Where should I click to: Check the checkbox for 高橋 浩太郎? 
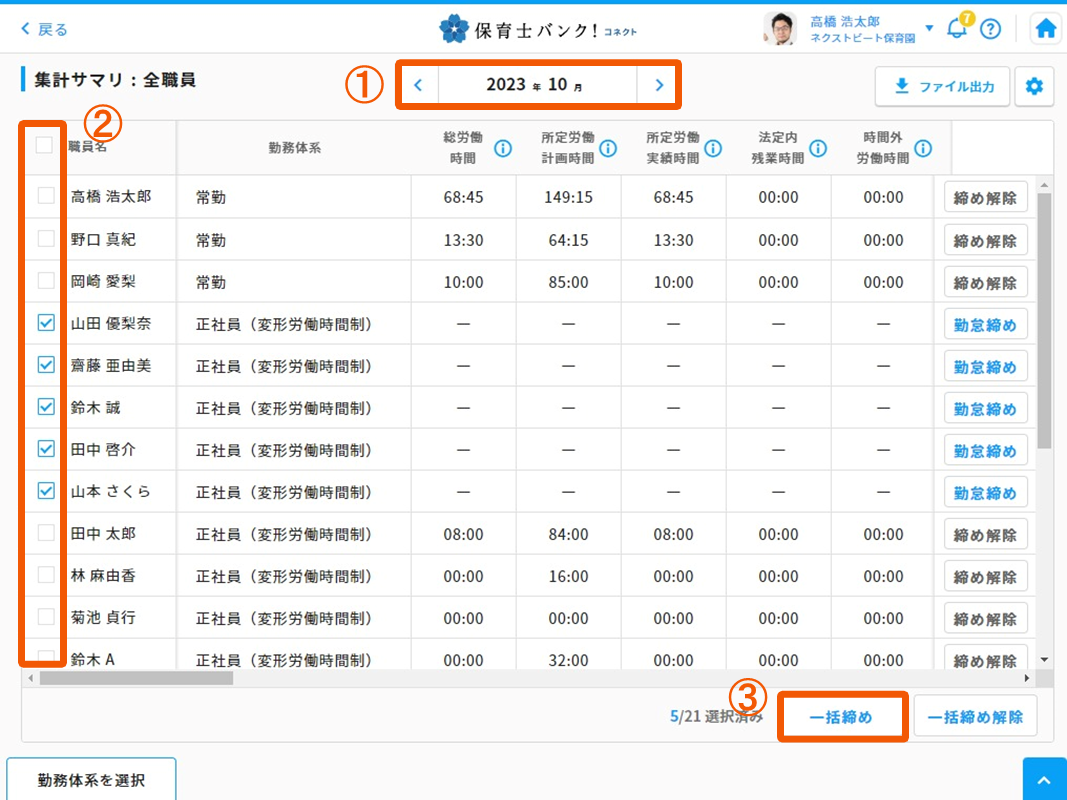46,196
